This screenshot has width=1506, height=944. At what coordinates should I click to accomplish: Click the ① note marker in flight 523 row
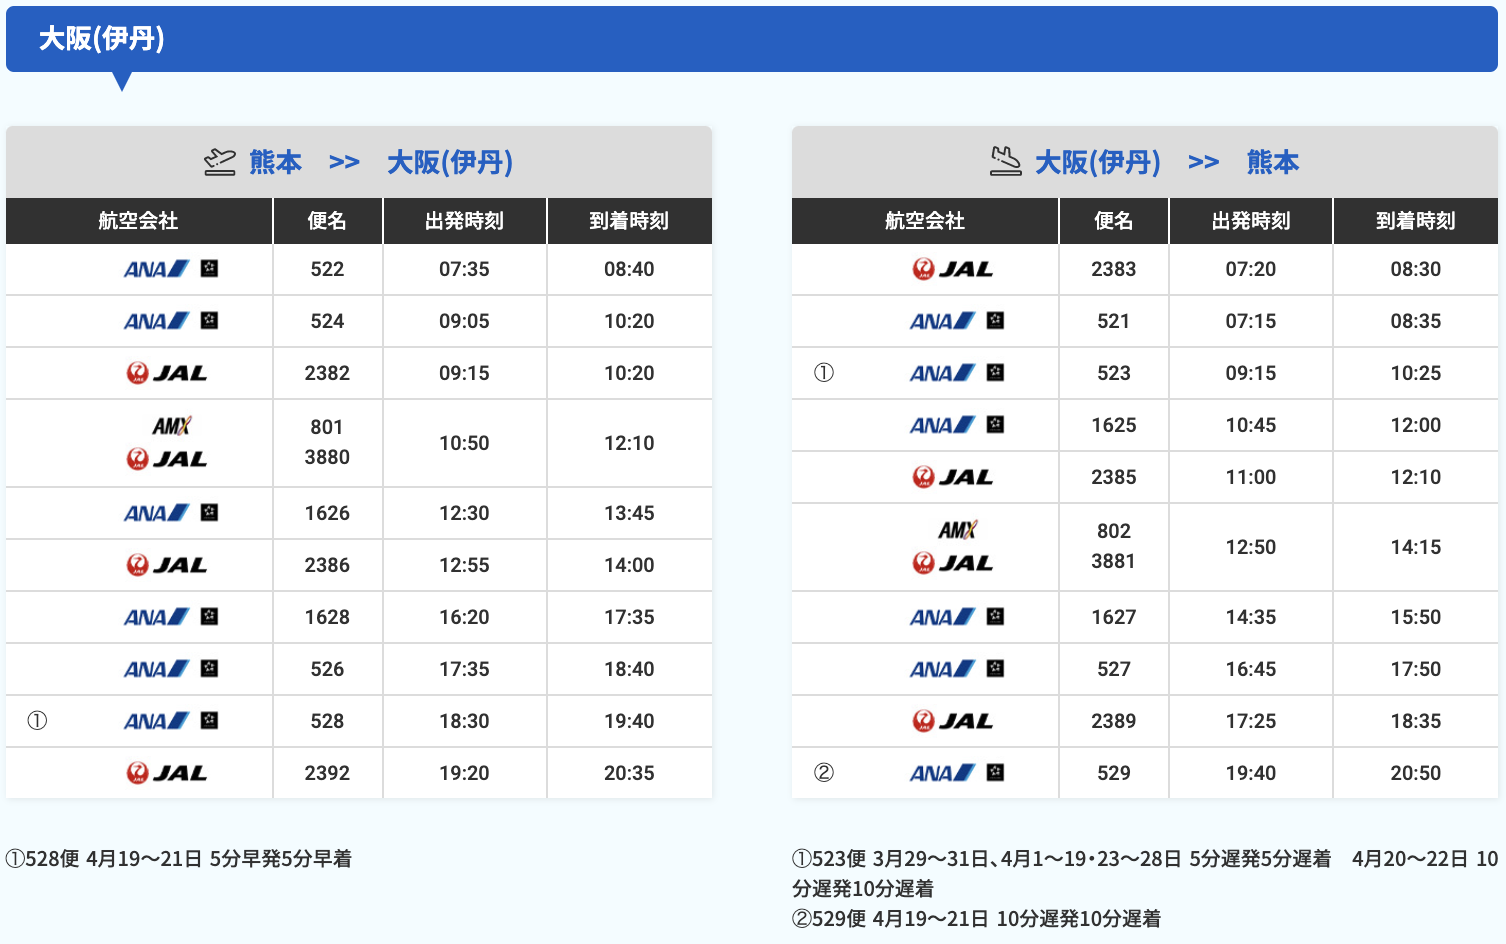824,373
